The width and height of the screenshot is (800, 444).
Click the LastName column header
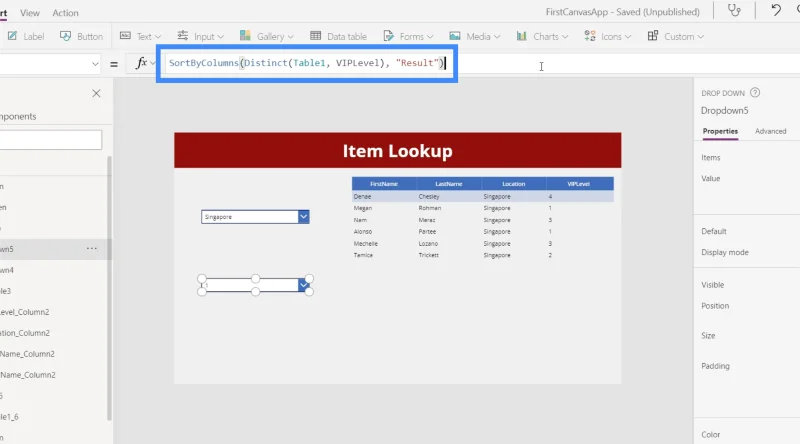[449, 184]
